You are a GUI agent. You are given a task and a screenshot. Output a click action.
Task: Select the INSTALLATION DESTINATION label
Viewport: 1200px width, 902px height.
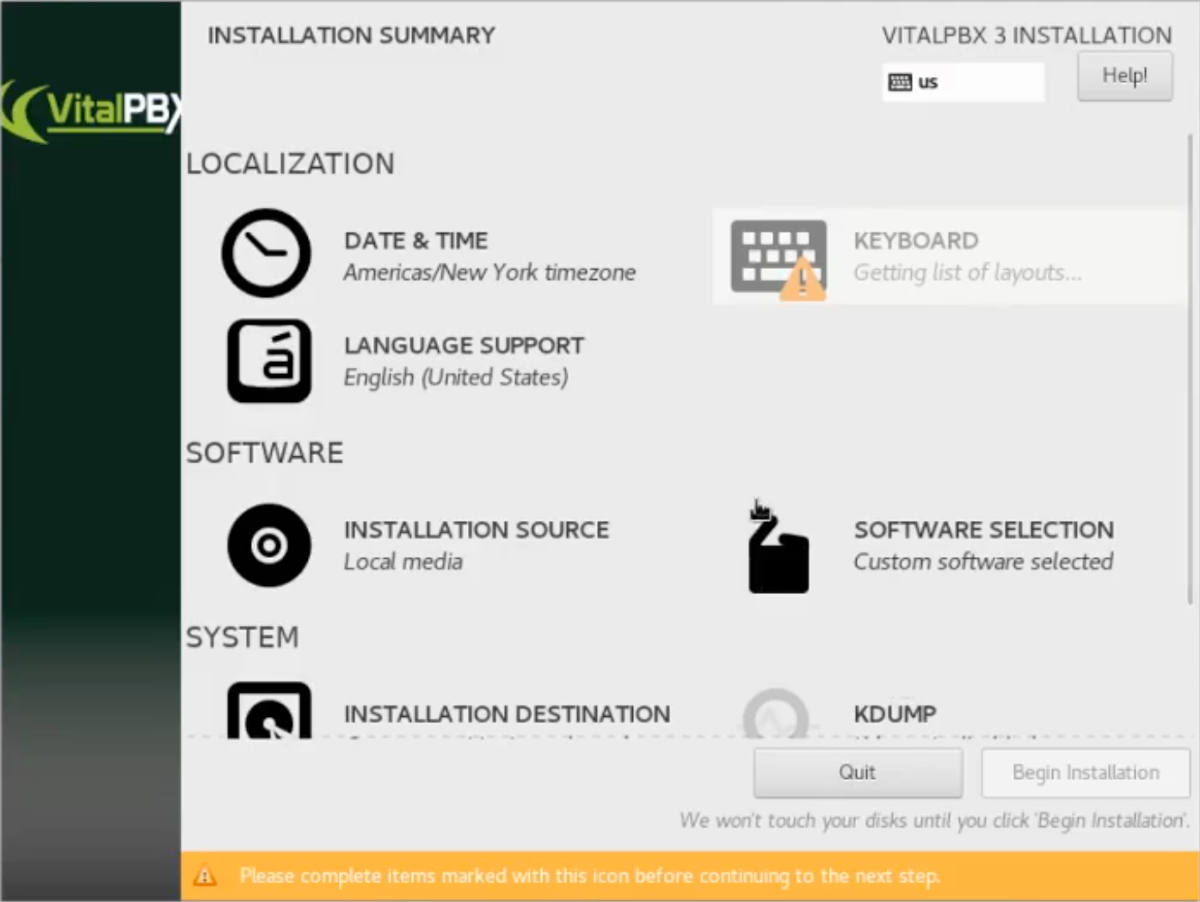coord(507,714)
